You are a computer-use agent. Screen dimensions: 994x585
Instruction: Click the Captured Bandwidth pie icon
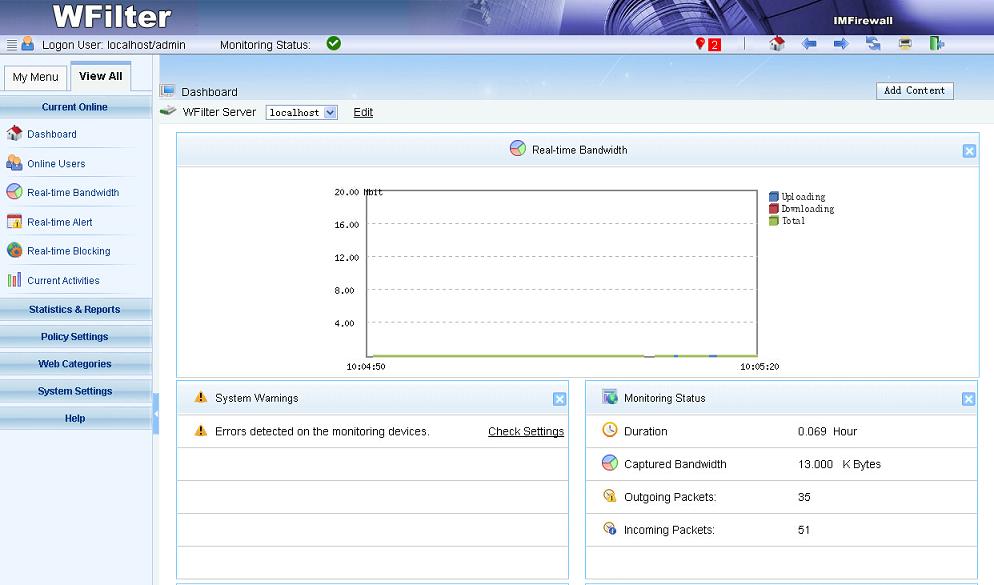pyautogui.click(x=609, y=463)
